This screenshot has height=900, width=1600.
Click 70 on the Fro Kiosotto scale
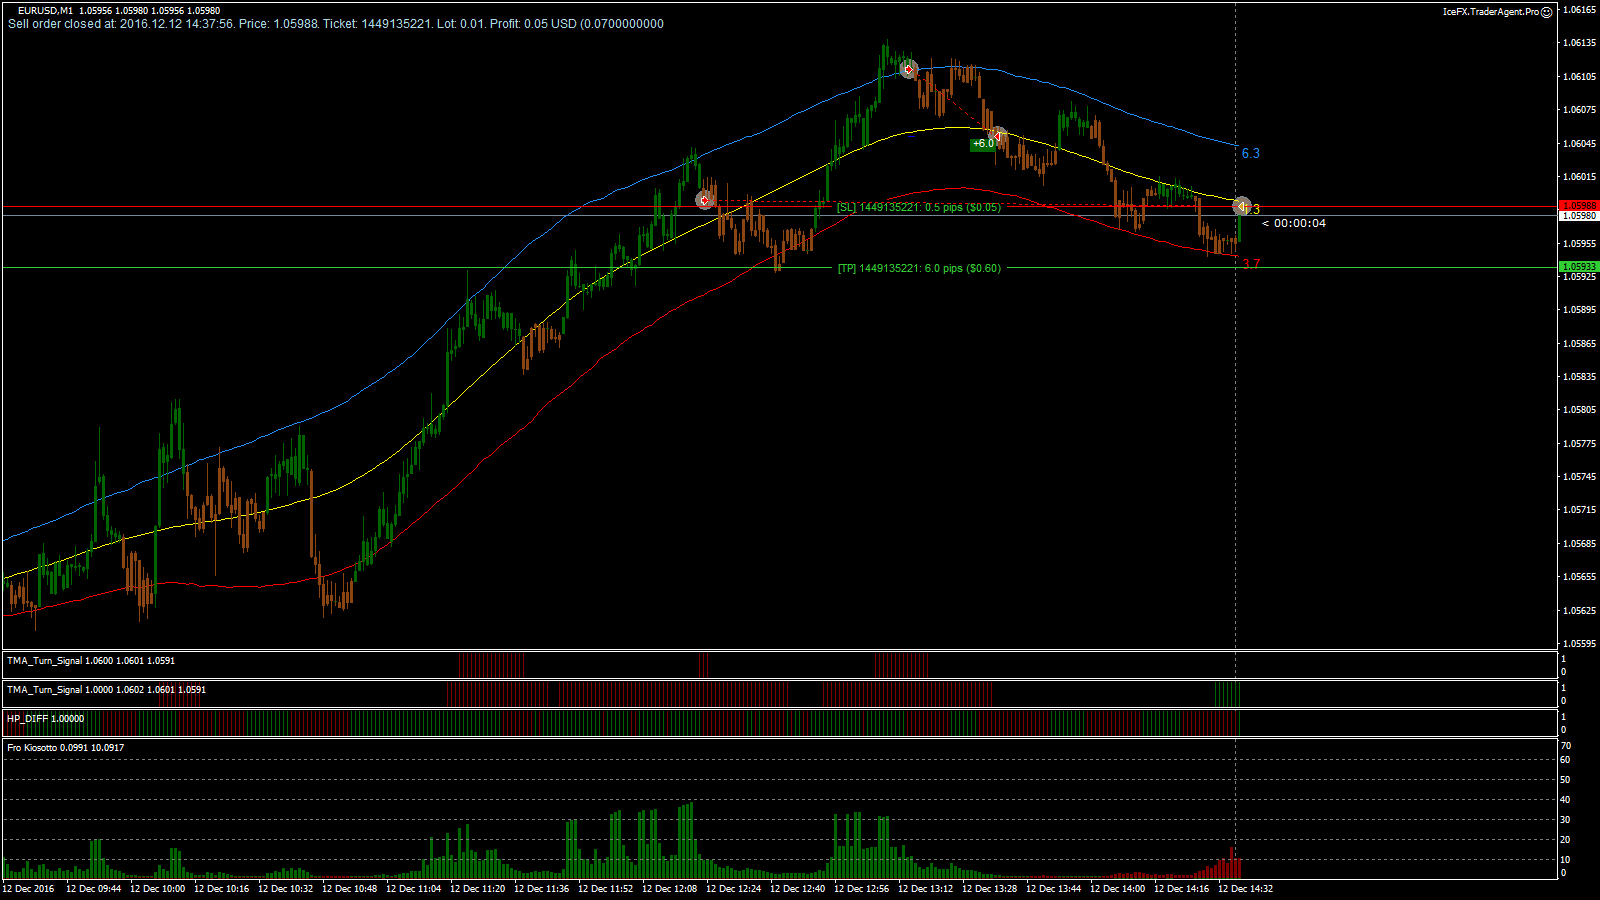click(1566, 746)
